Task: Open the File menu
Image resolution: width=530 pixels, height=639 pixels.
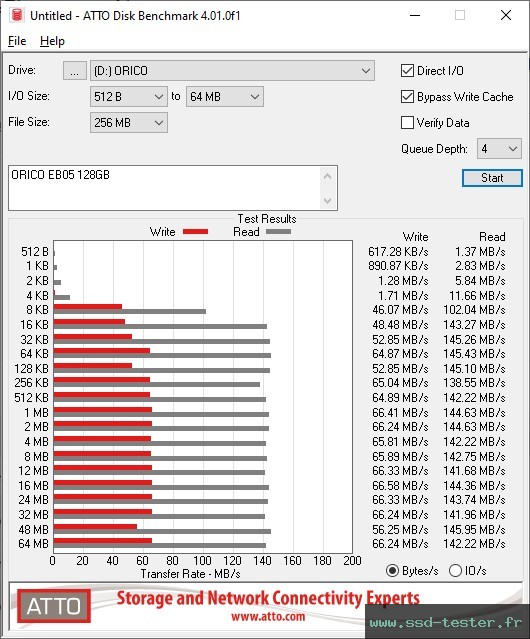Action: [17, 41]
